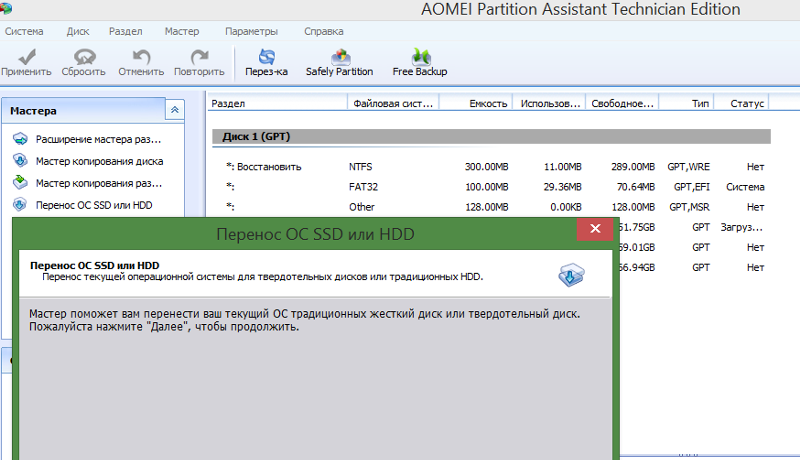Click the 29.36MB used space cell
This screenshot has height=460, width=800.
pos(562,187)
